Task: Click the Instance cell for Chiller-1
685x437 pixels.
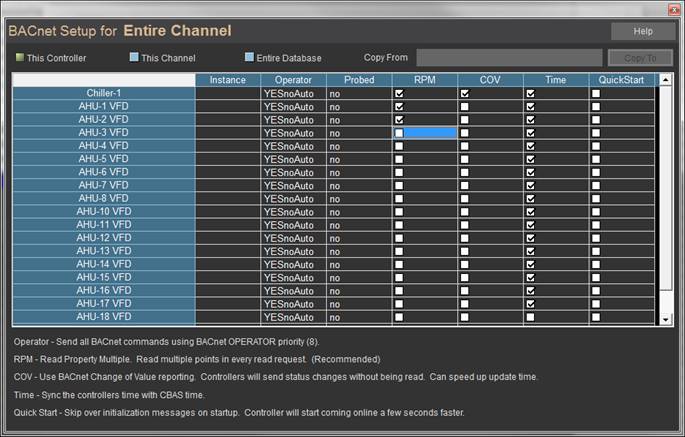Action: tap(227, 93)
